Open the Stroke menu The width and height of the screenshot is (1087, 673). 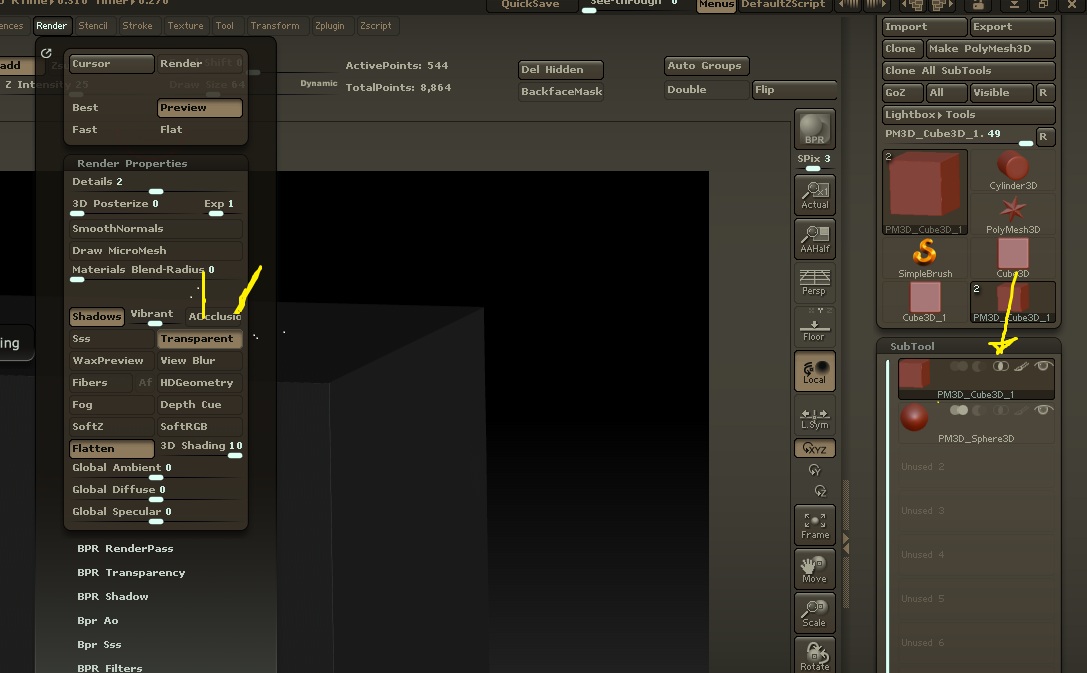tap(137, 26)
